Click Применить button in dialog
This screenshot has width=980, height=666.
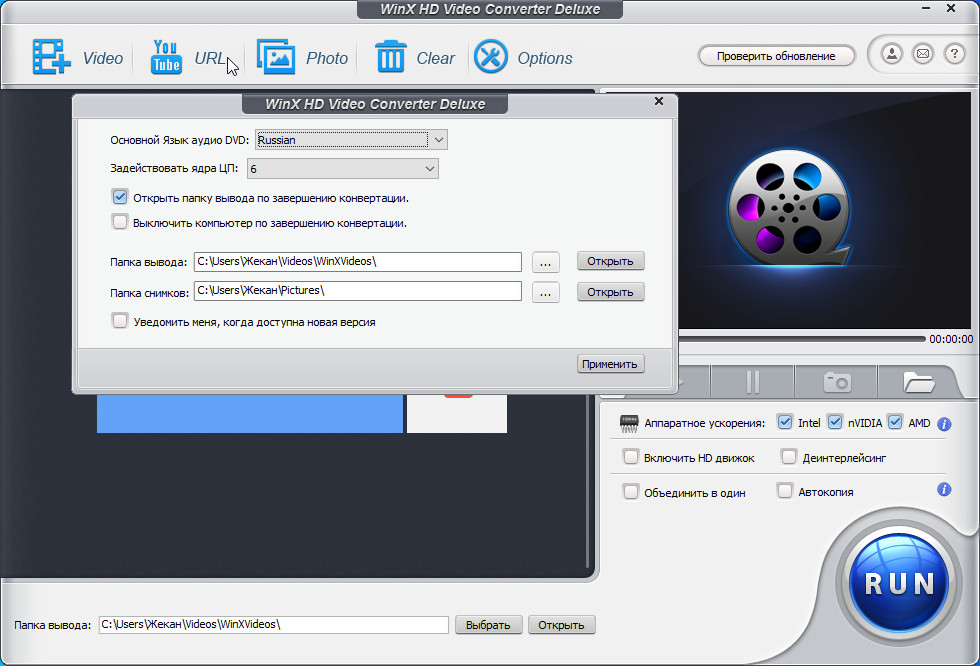(610, 364)
